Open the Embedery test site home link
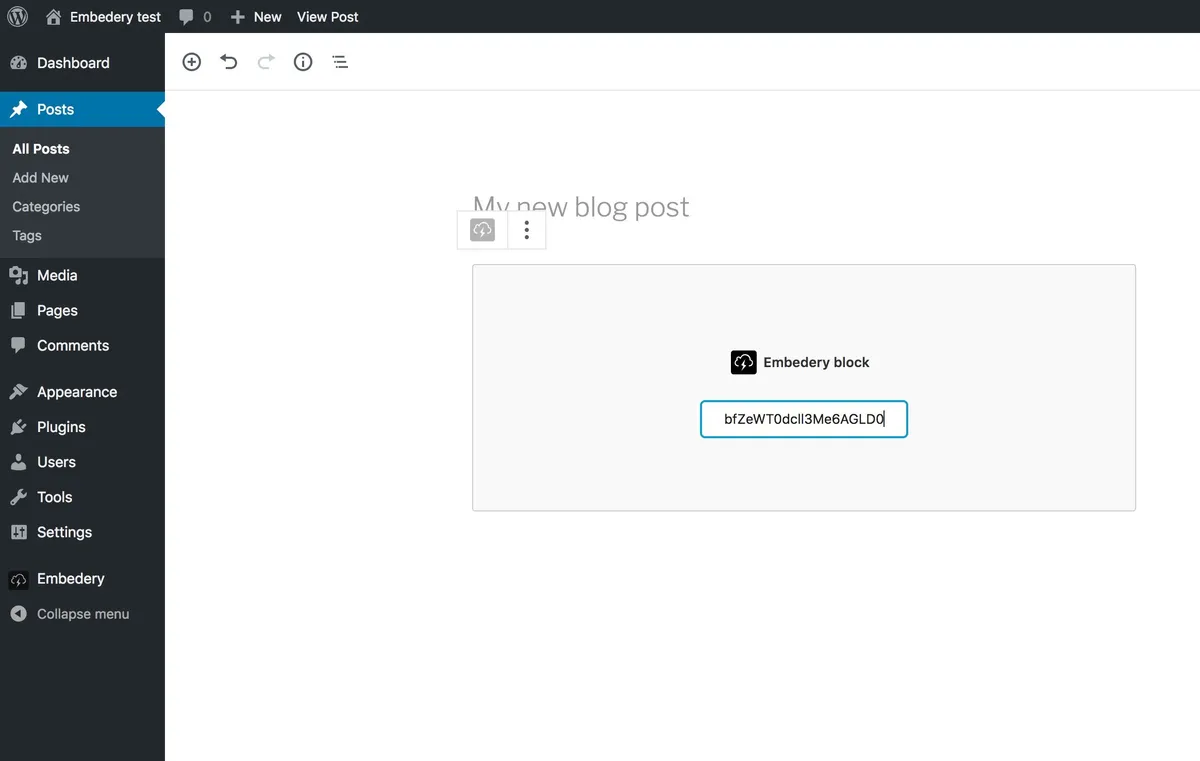This screenshot has width=1200, height=761. (x=103, y=16)
